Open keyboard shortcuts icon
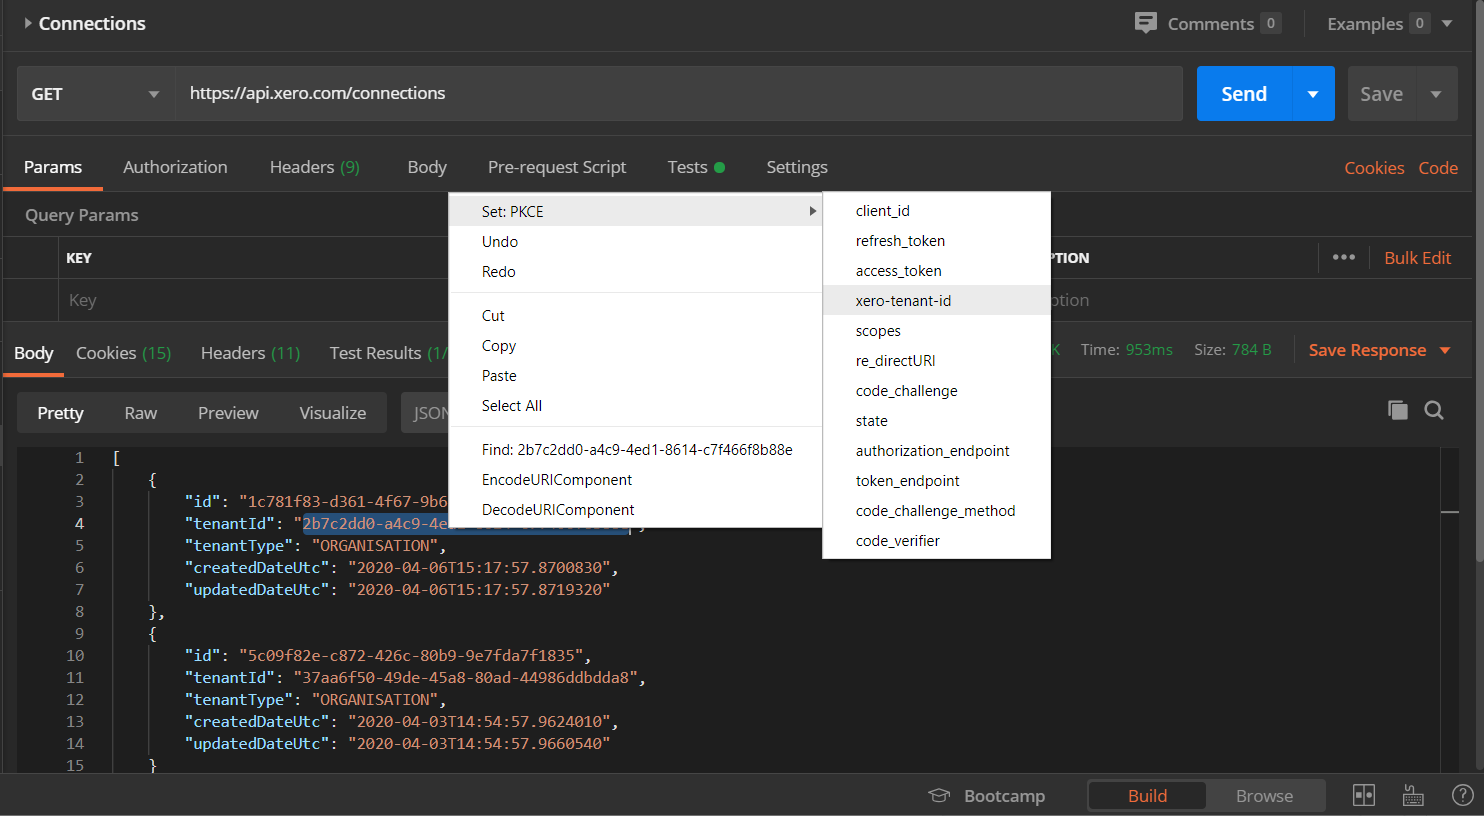1484x816 pixels. (x=1413, y=795)
